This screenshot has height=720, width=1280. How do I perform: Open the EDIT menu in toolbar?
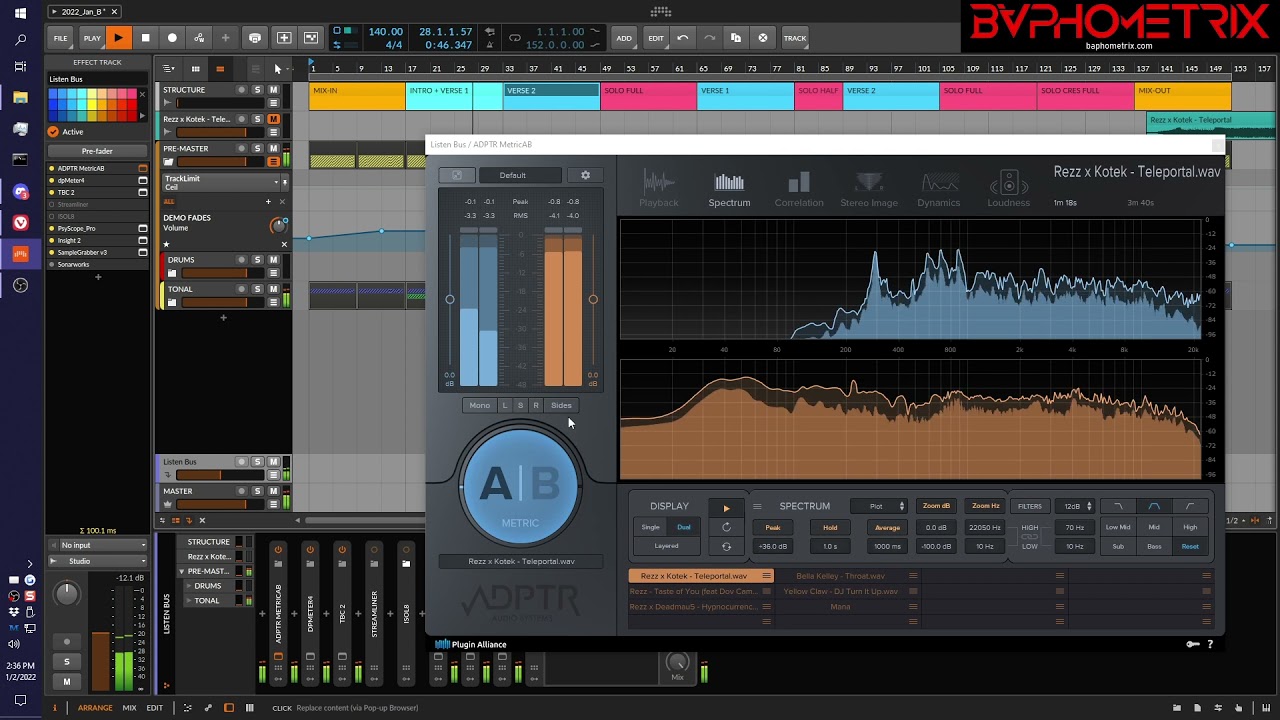click(x=656, y=38)
